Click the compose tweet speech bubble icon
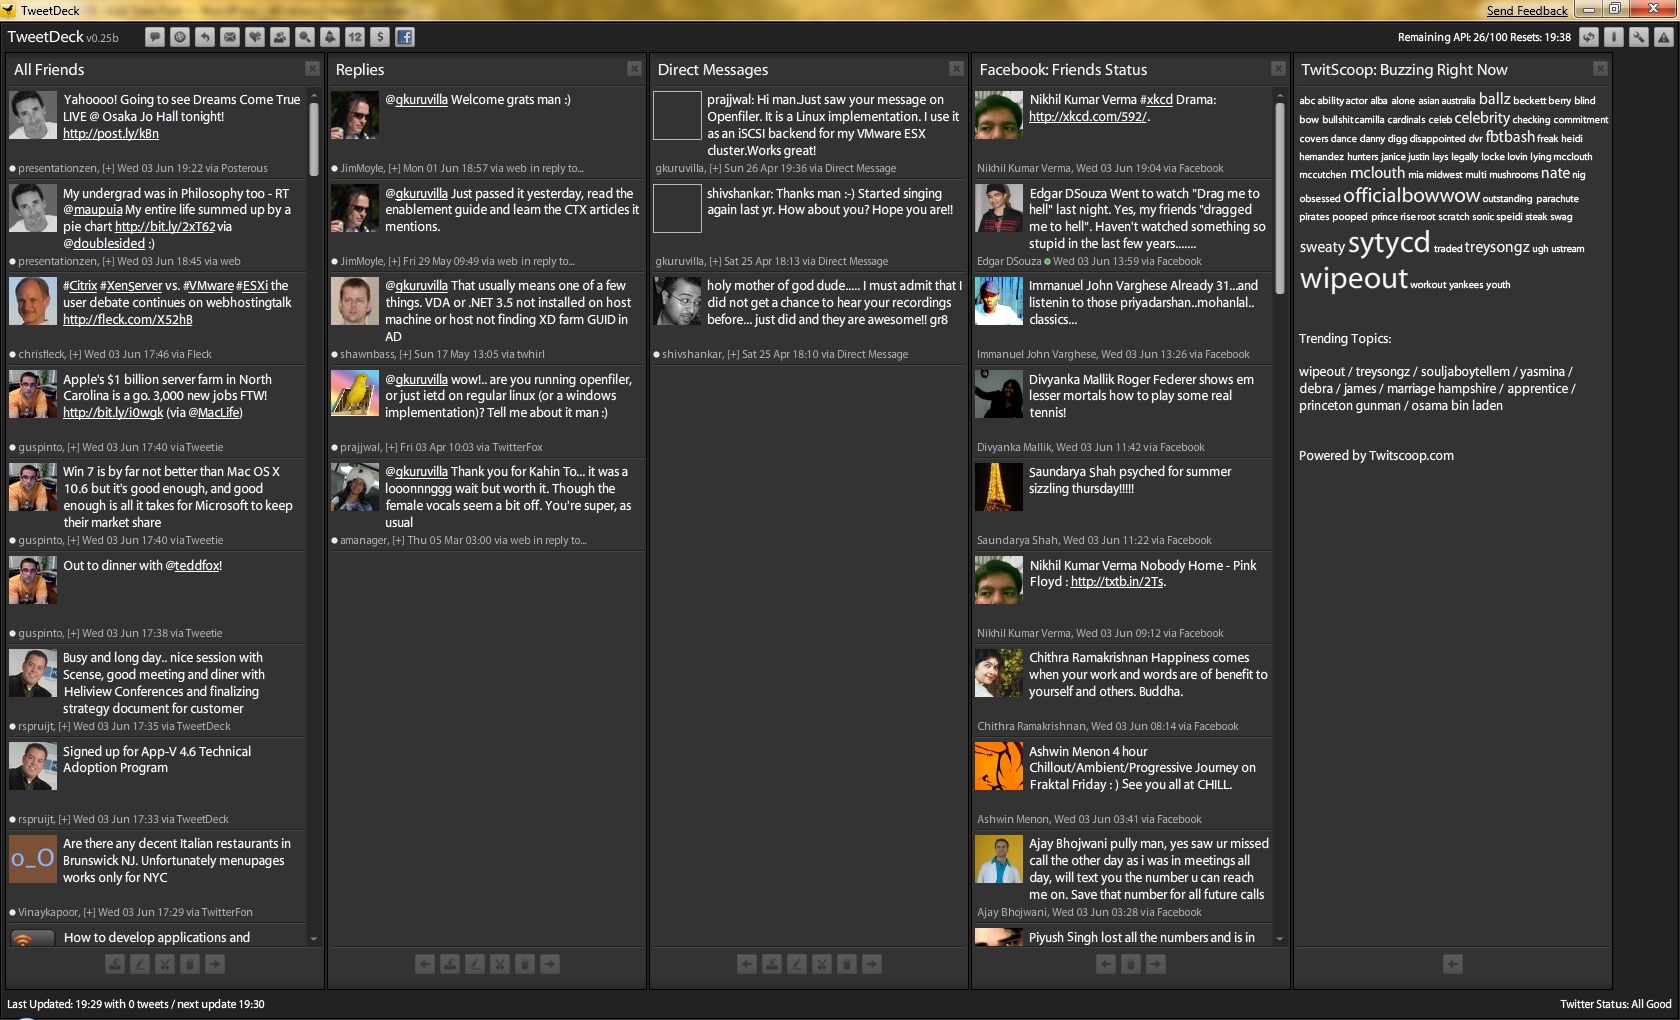Viewport: 1680px width, 1020px height. 154,37
